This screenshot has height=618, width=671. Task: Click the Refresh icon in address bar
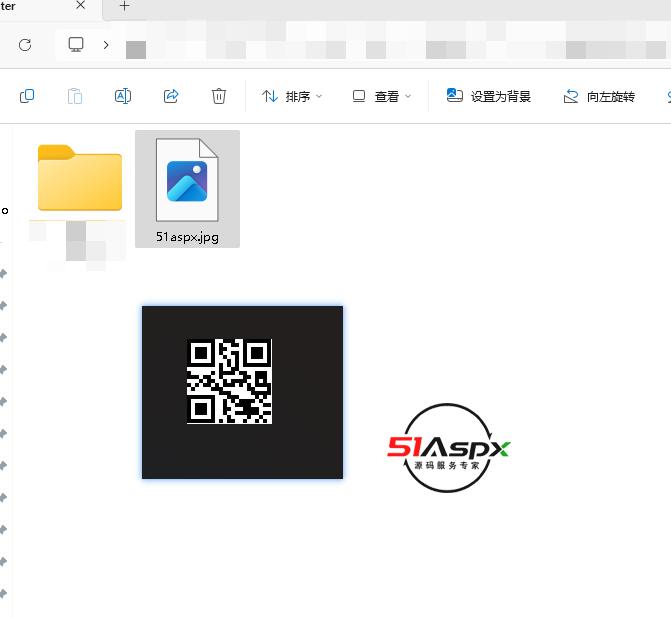[25, 45]
